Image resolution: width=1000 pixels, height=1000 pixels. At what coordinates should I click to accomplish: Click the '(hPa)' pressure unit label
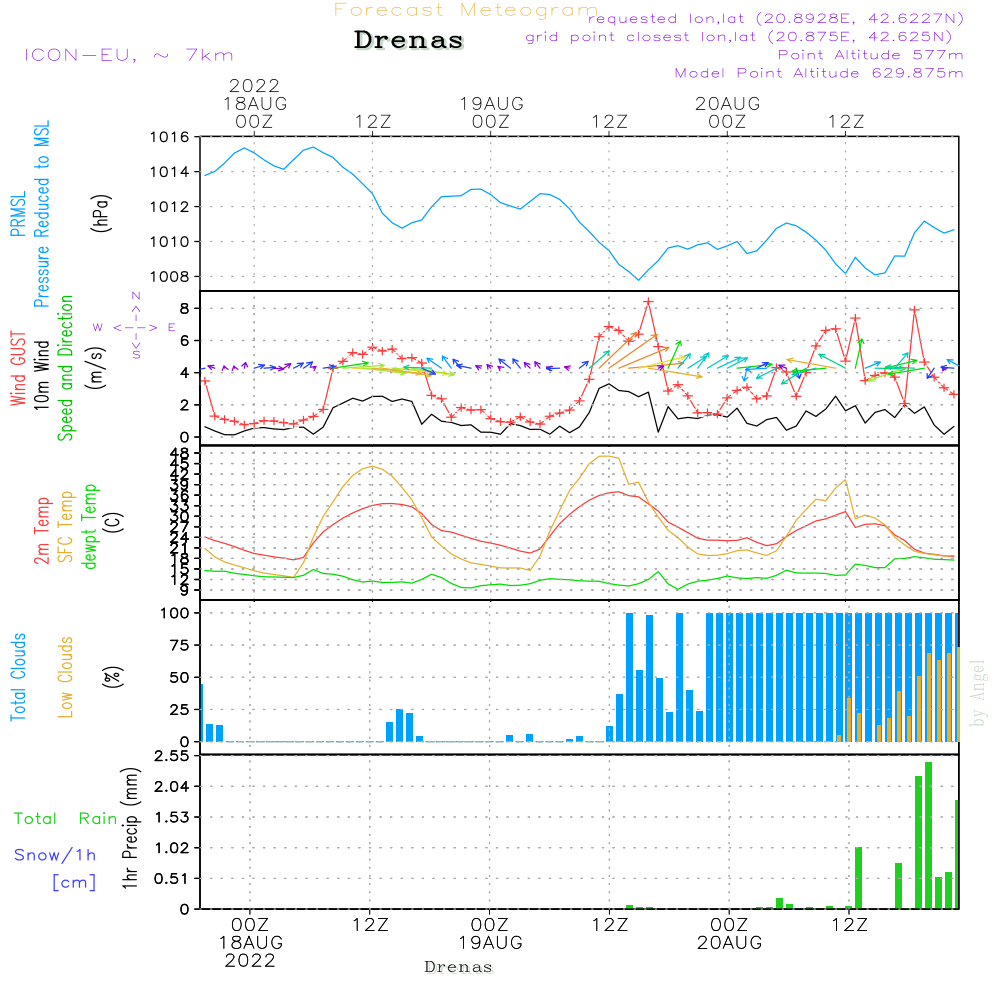101,214
